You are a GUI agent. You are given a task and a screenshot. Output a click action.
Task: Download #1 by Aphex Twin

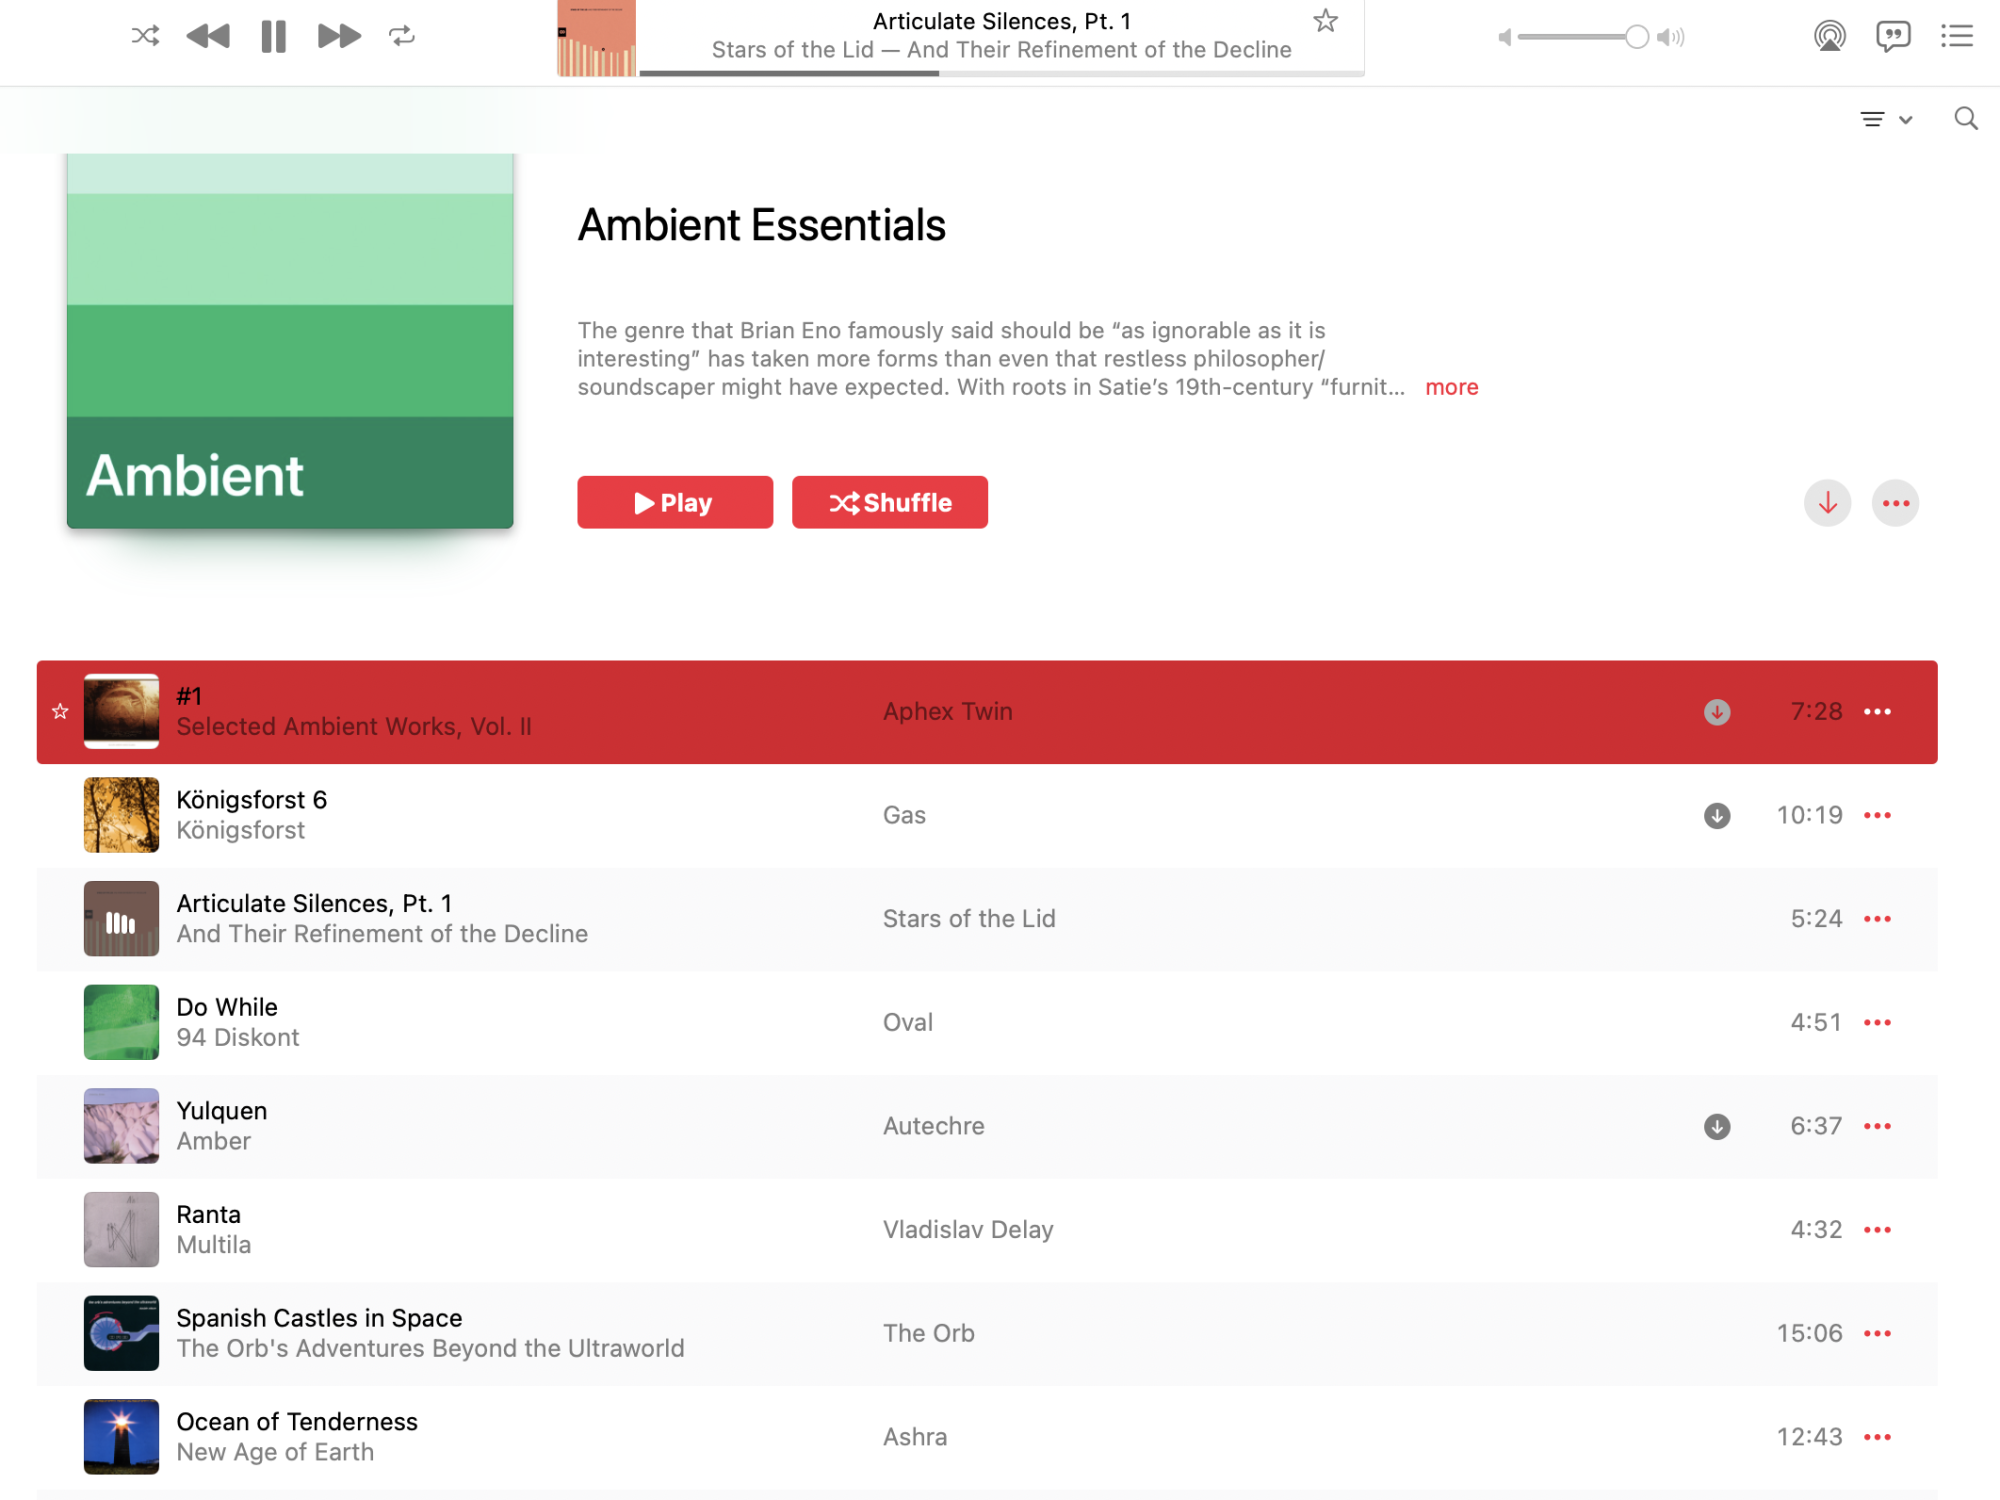[x=1717, y=712]
